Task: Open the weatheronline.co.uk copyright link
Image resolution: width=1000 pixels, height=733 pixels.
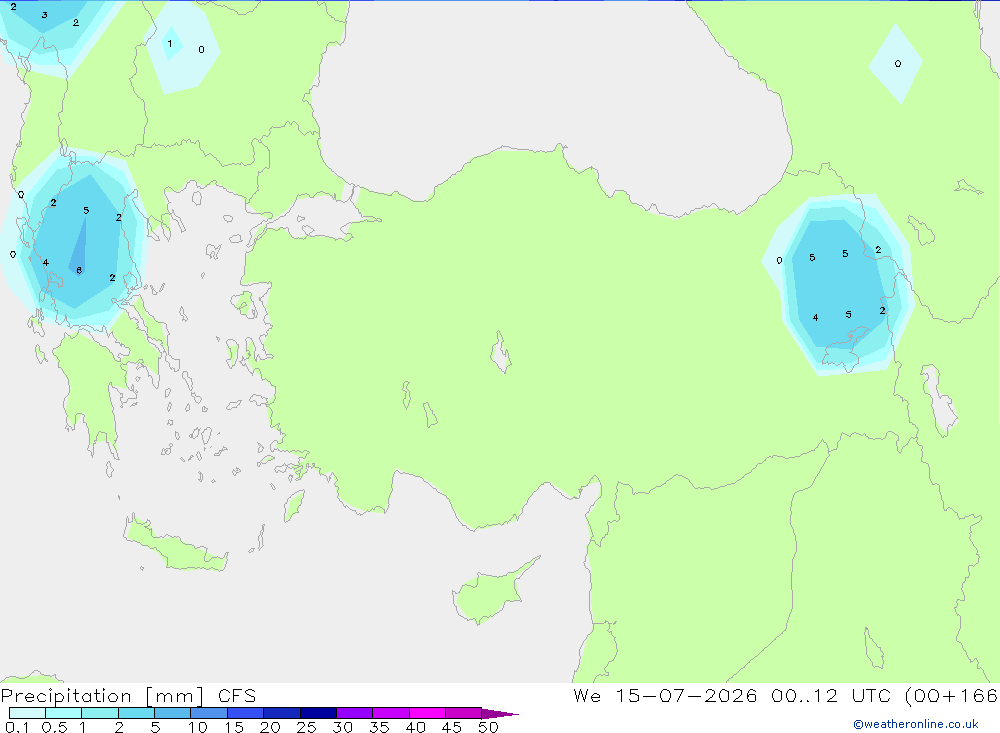Action: point(916,724)
